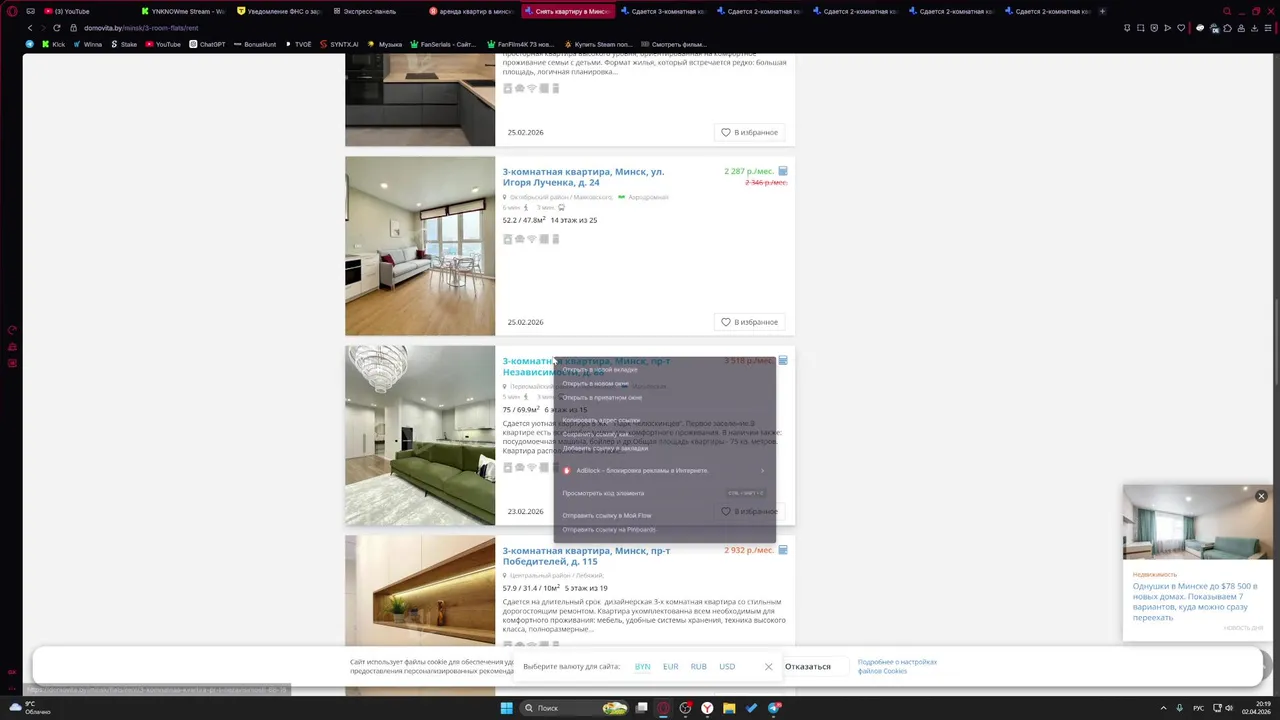
Task: Open the Игоря Лученка flat photo
Action: [420, 246]
